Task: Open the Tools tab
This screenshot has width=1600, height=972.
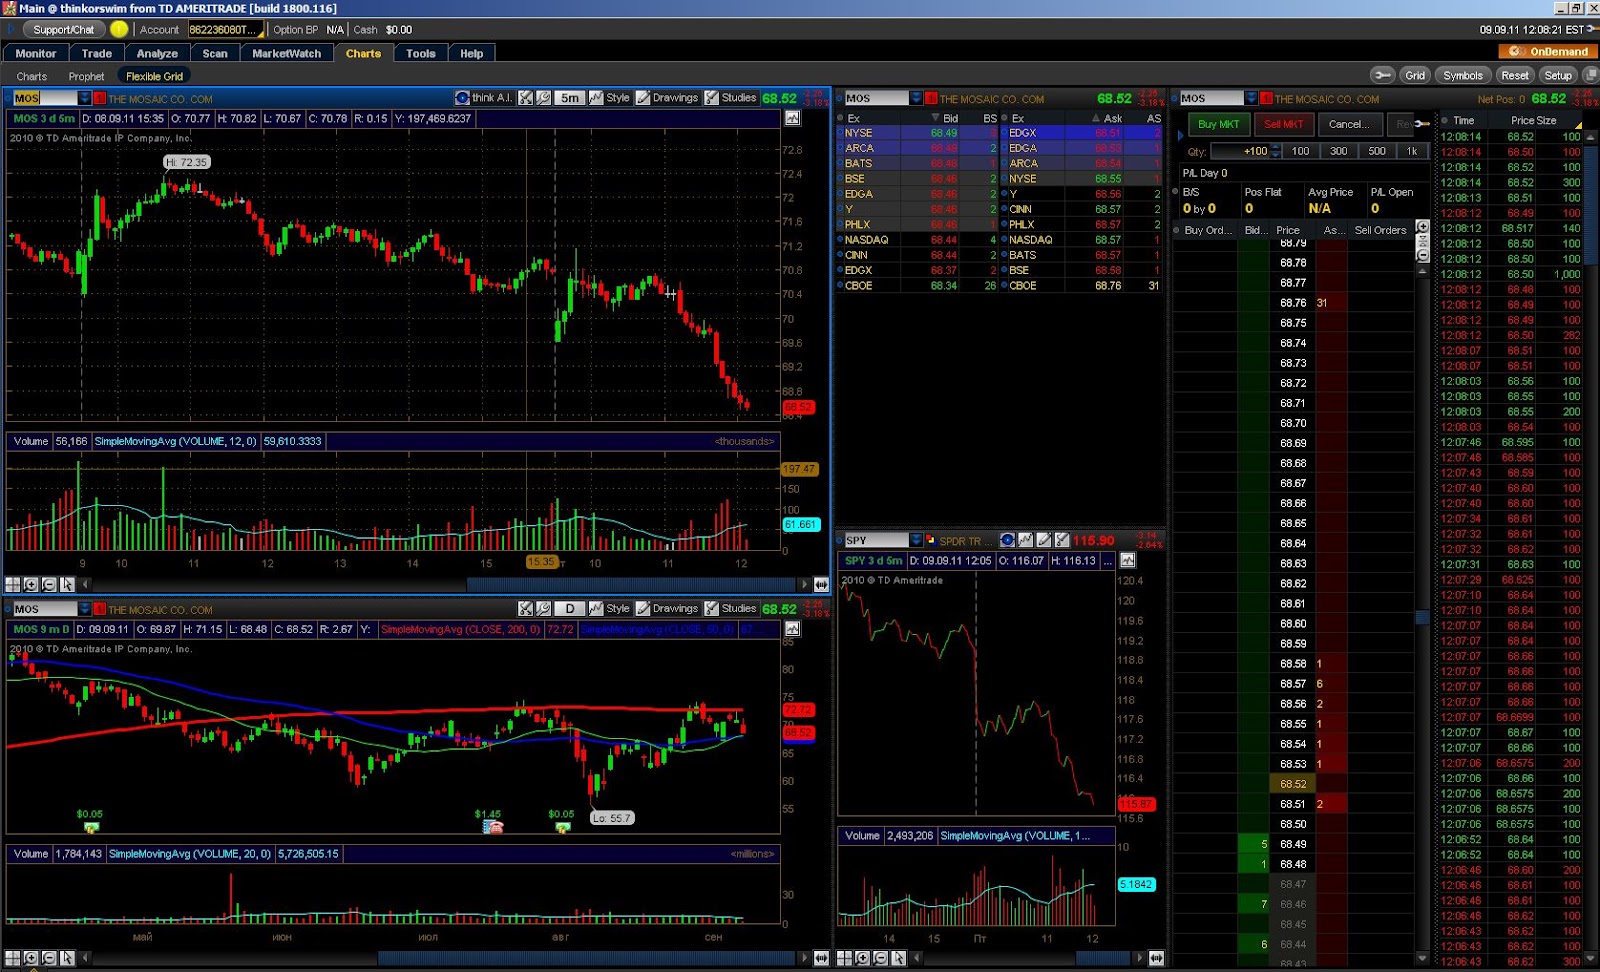Action: (x=420, y=53)
